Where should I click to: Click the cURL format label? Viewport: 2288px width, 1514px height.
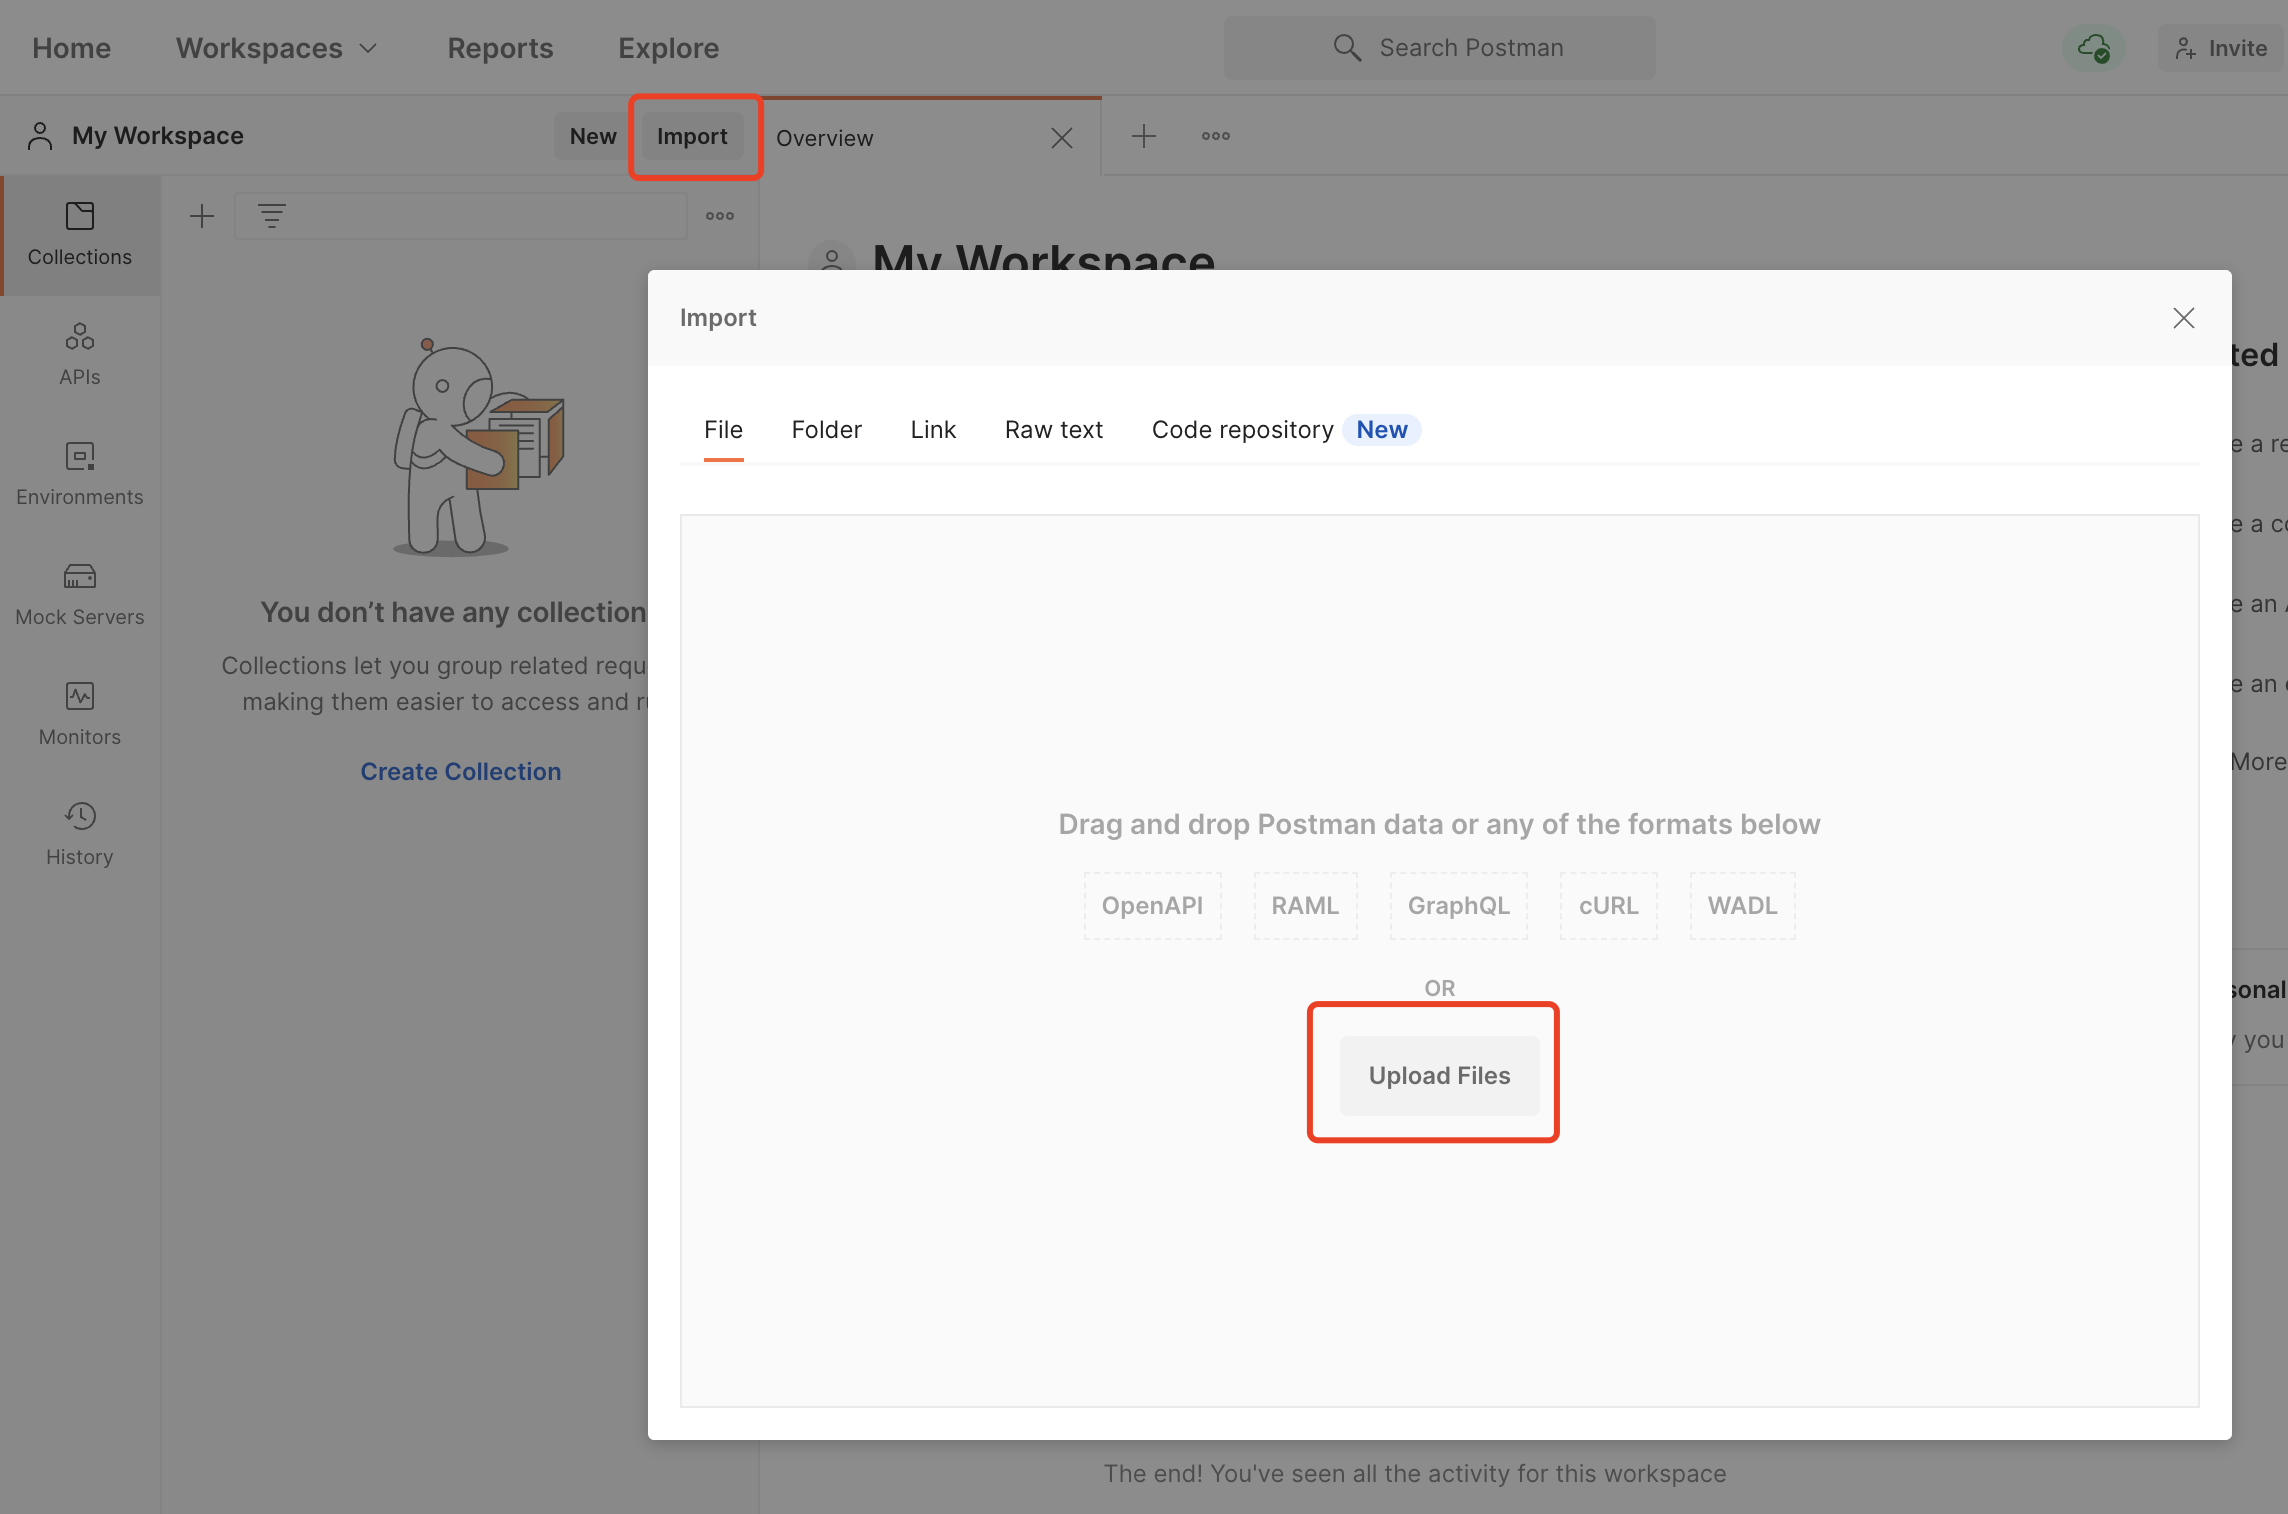point(1608,906)
